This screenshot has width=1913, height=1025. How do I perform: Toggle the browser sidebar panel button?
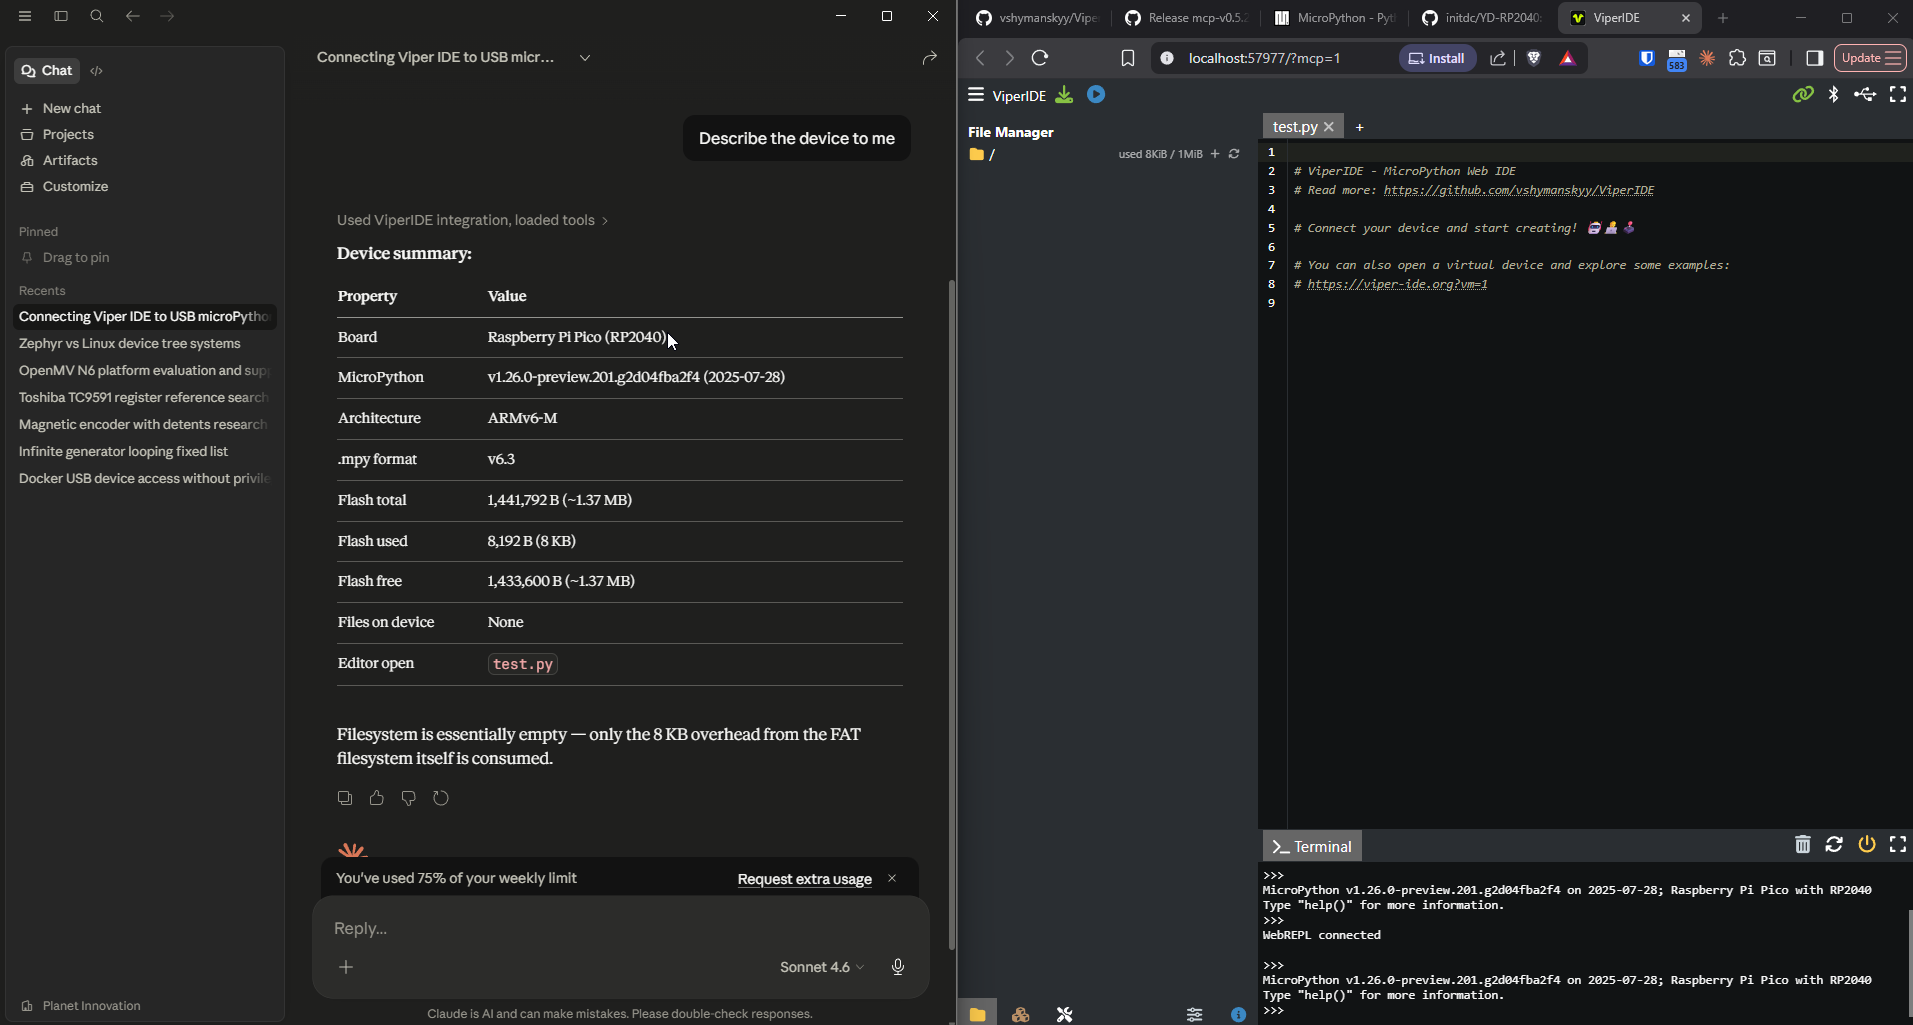[x=1814, y=58]
